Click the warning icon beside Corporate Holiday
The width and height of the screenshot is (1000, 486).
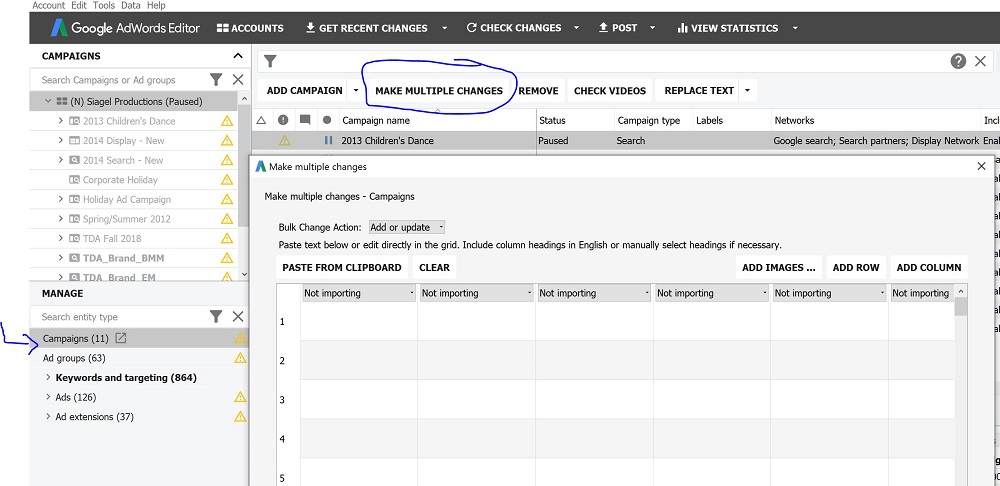click(x=227, y=180)
